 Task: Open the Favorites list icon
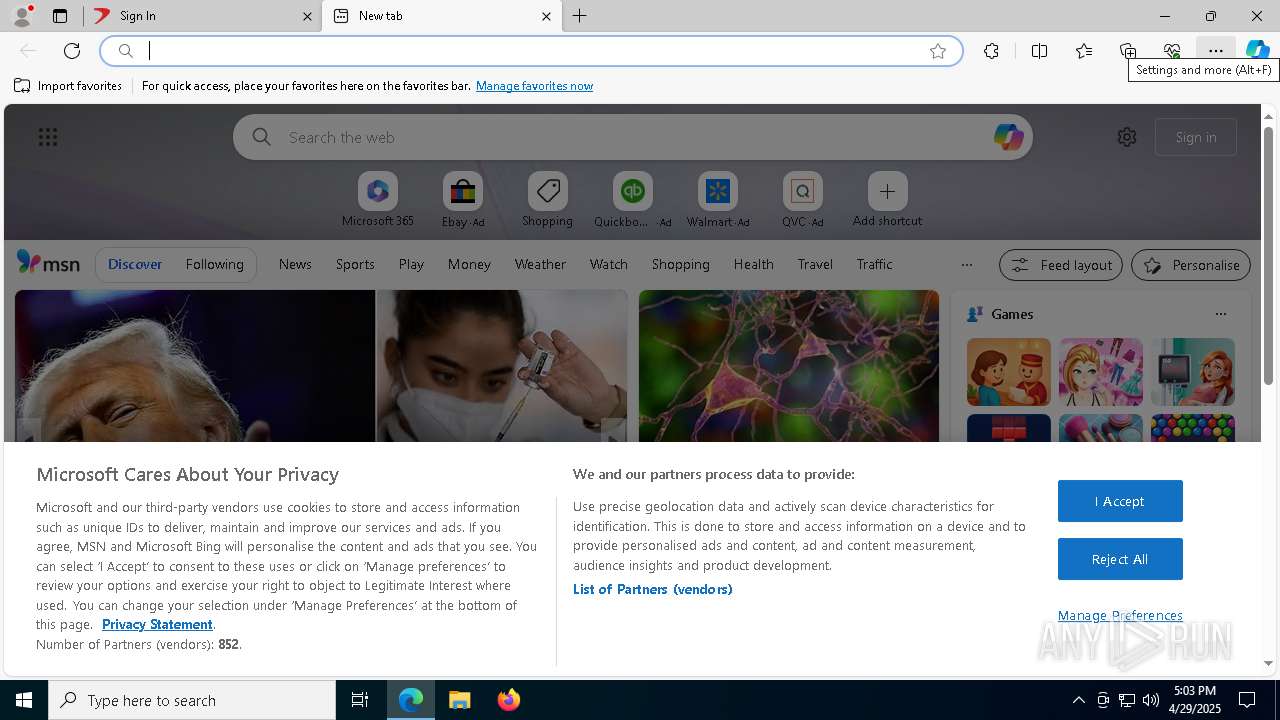coord(1084,51)
